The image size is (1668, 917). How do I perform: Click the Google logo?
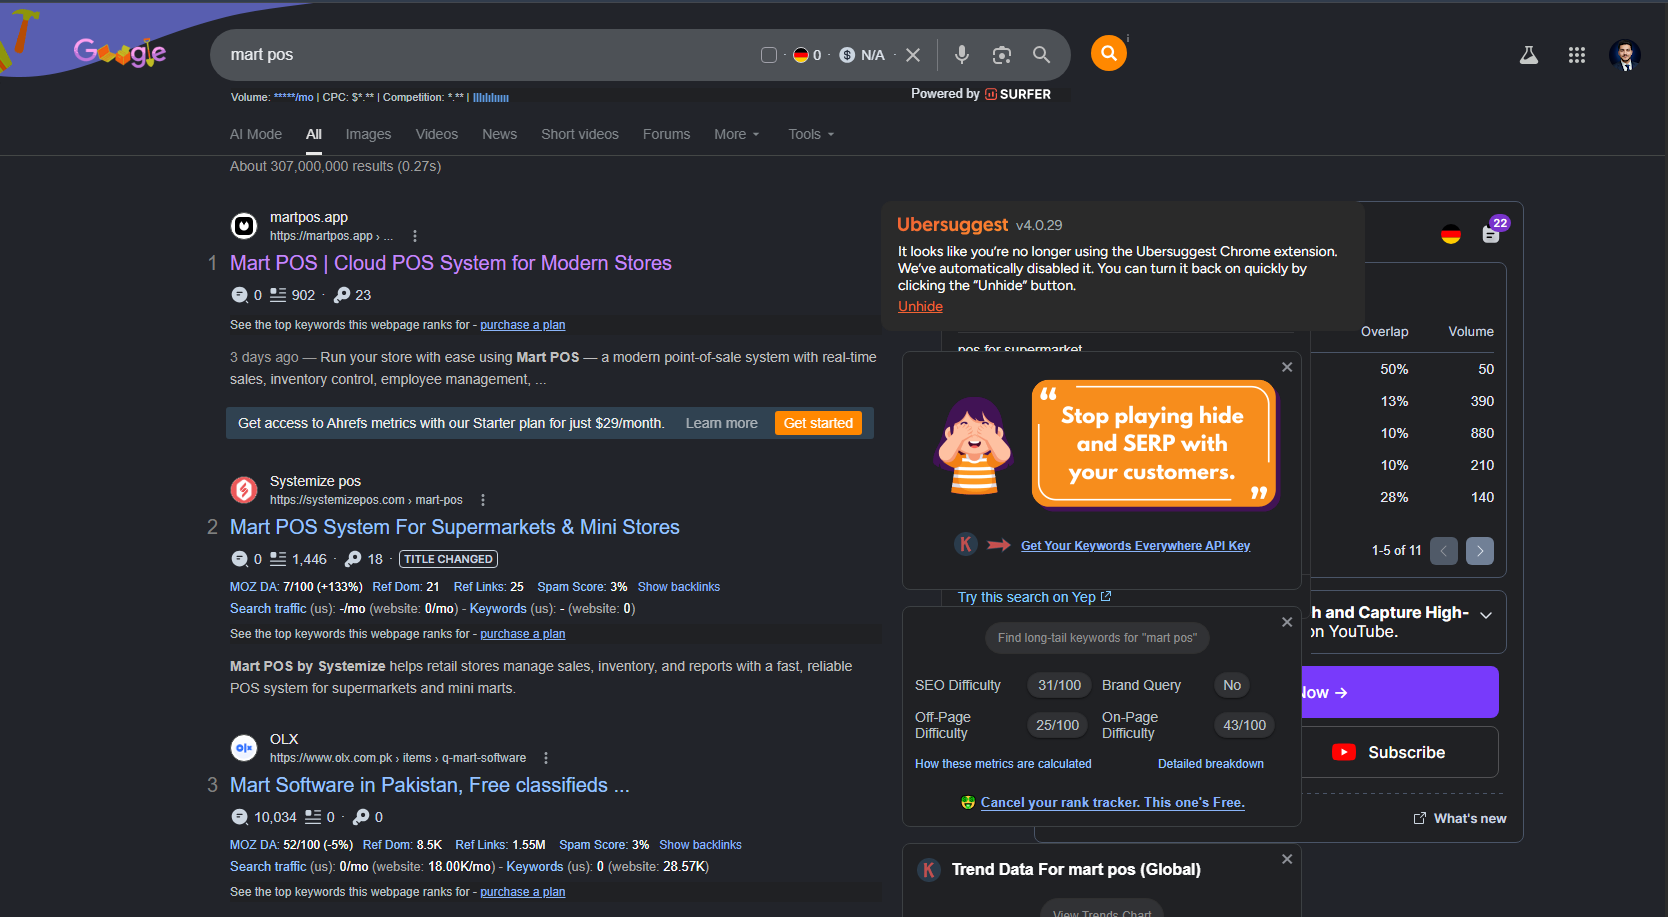pos(119,52)
